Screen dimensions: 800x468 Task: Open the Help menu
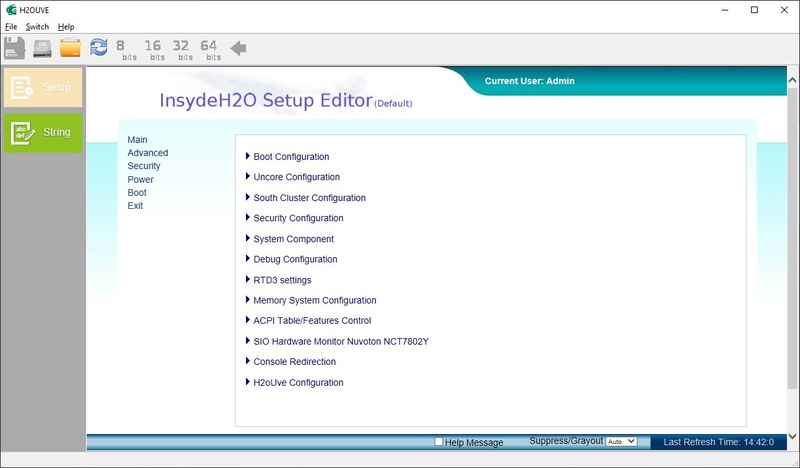pyautogui.click(x=66, y=27)
